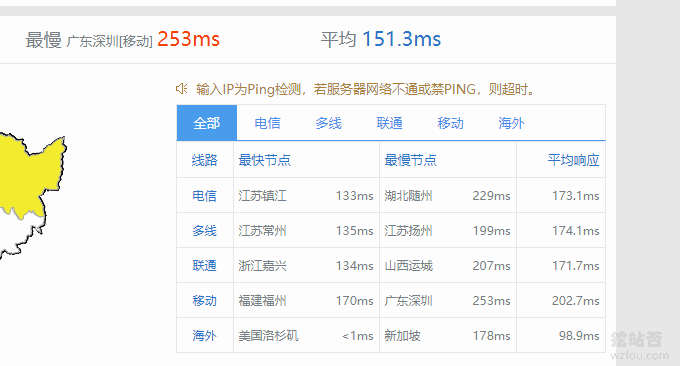Select the 浙江嘉兴 node cell
The height and width of the screenshot is (366, 680).
[x=262, y=265]
